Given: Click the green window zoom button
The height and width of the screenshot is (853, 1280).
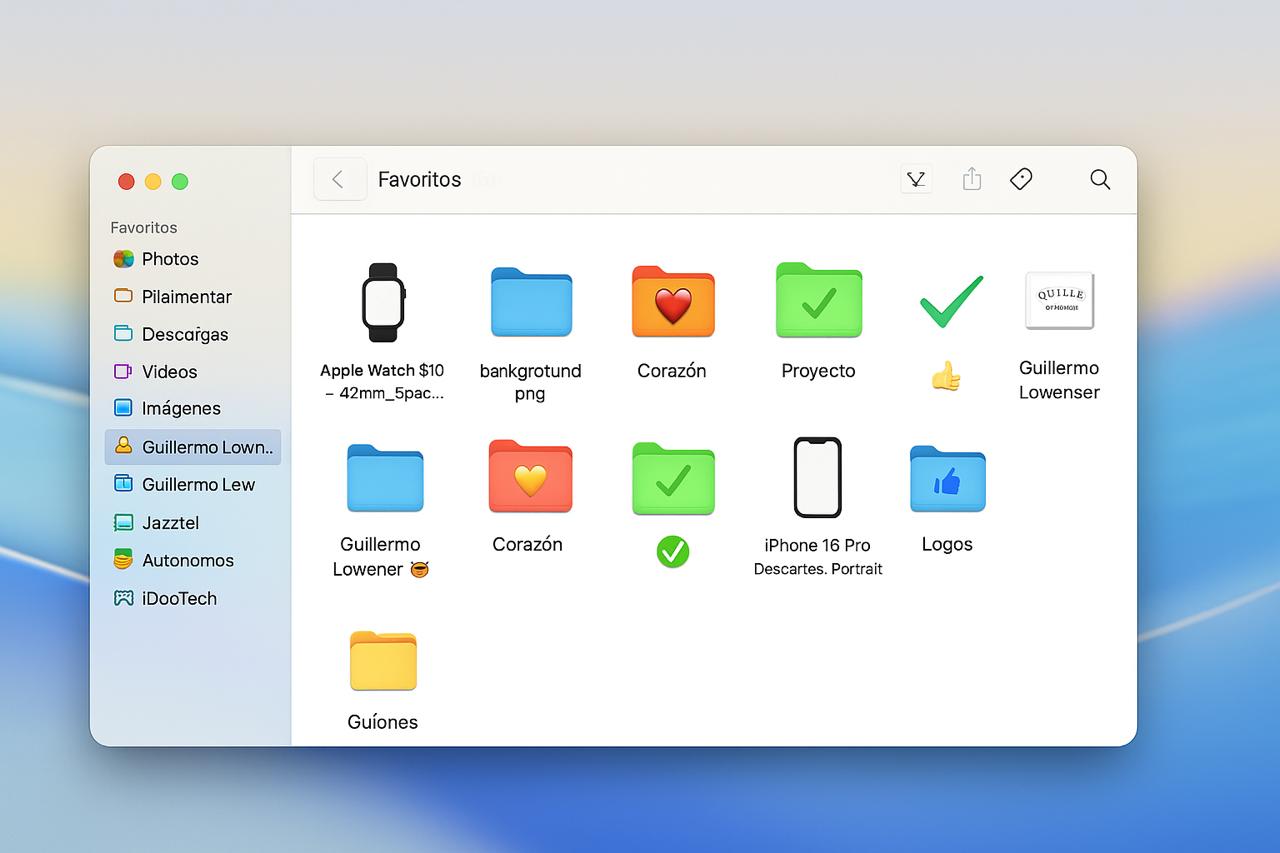Looking at the screenshot, I should (180, 181).
